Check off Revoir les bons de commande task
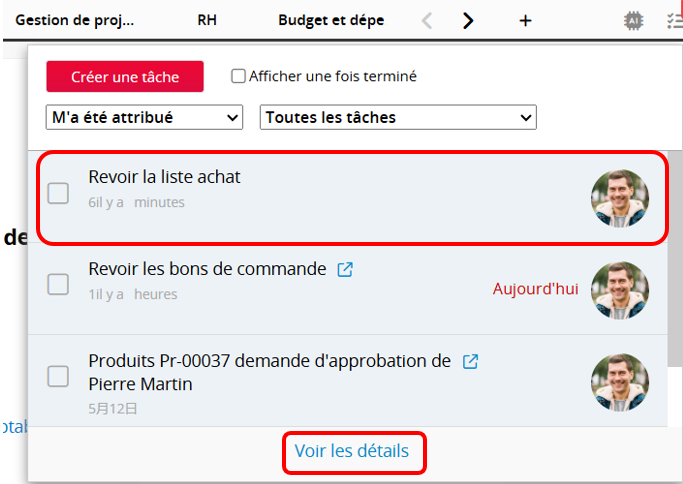This screenshot has width=683, height=484. coord(58,284)
